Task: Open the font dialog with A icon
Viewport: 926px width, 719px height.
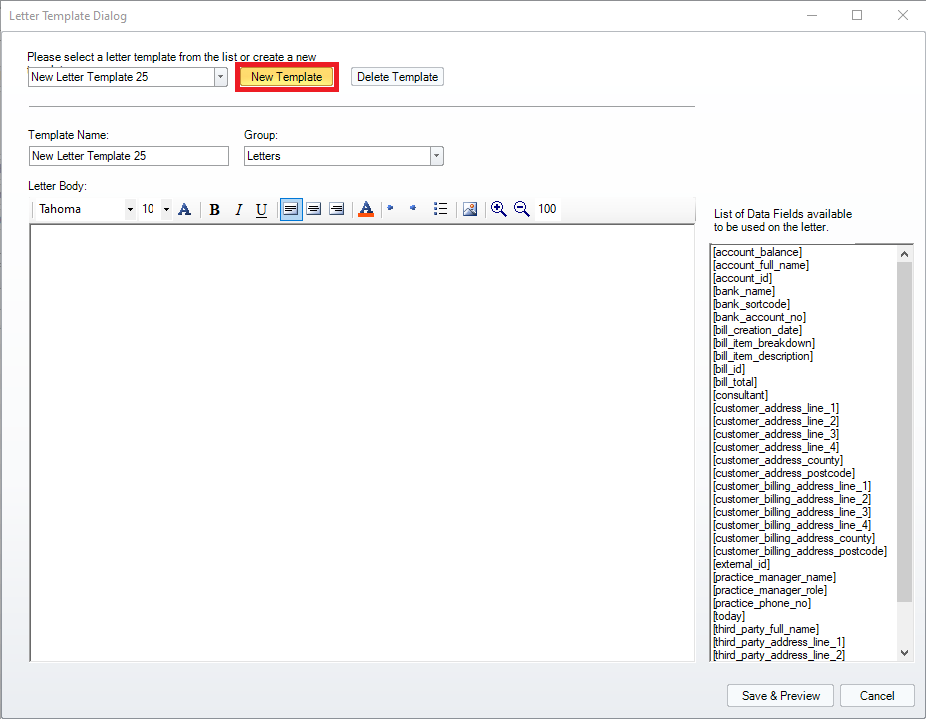Action: coord(184,209)
